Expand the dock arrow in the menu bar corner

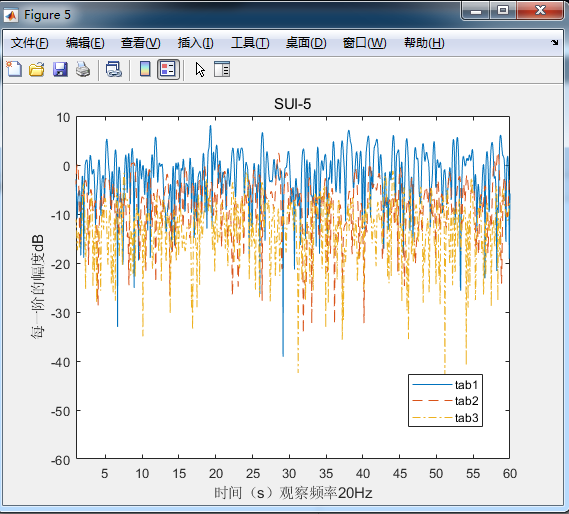554,42
